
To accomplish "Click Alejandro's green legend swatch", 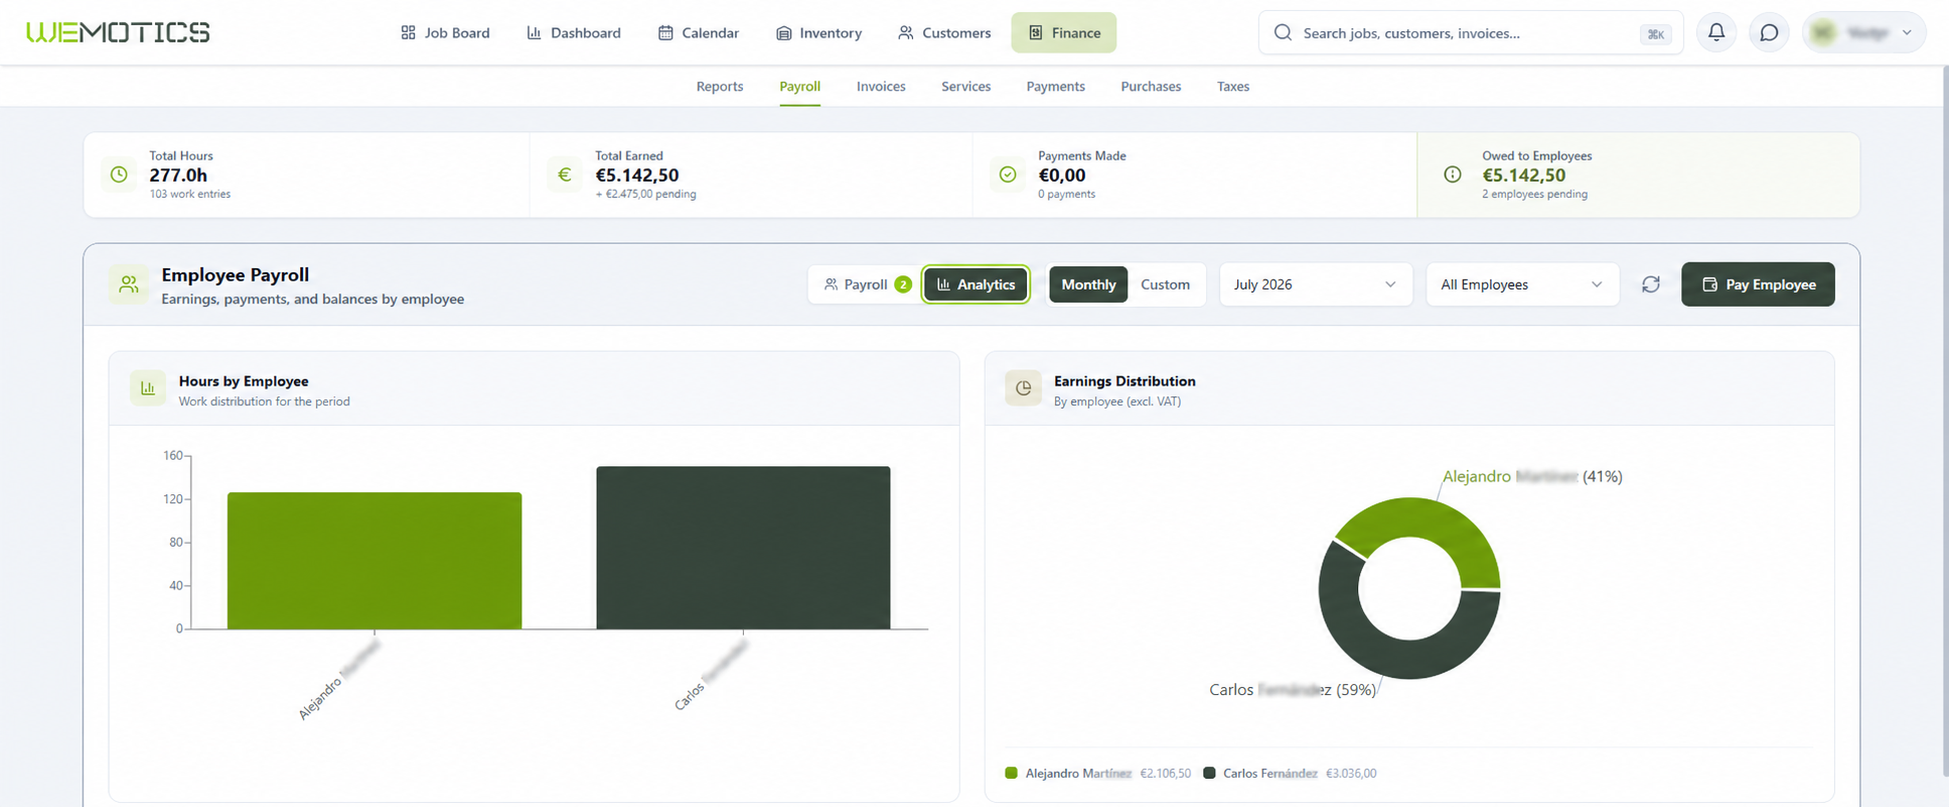I will (x=1011, y=773).
